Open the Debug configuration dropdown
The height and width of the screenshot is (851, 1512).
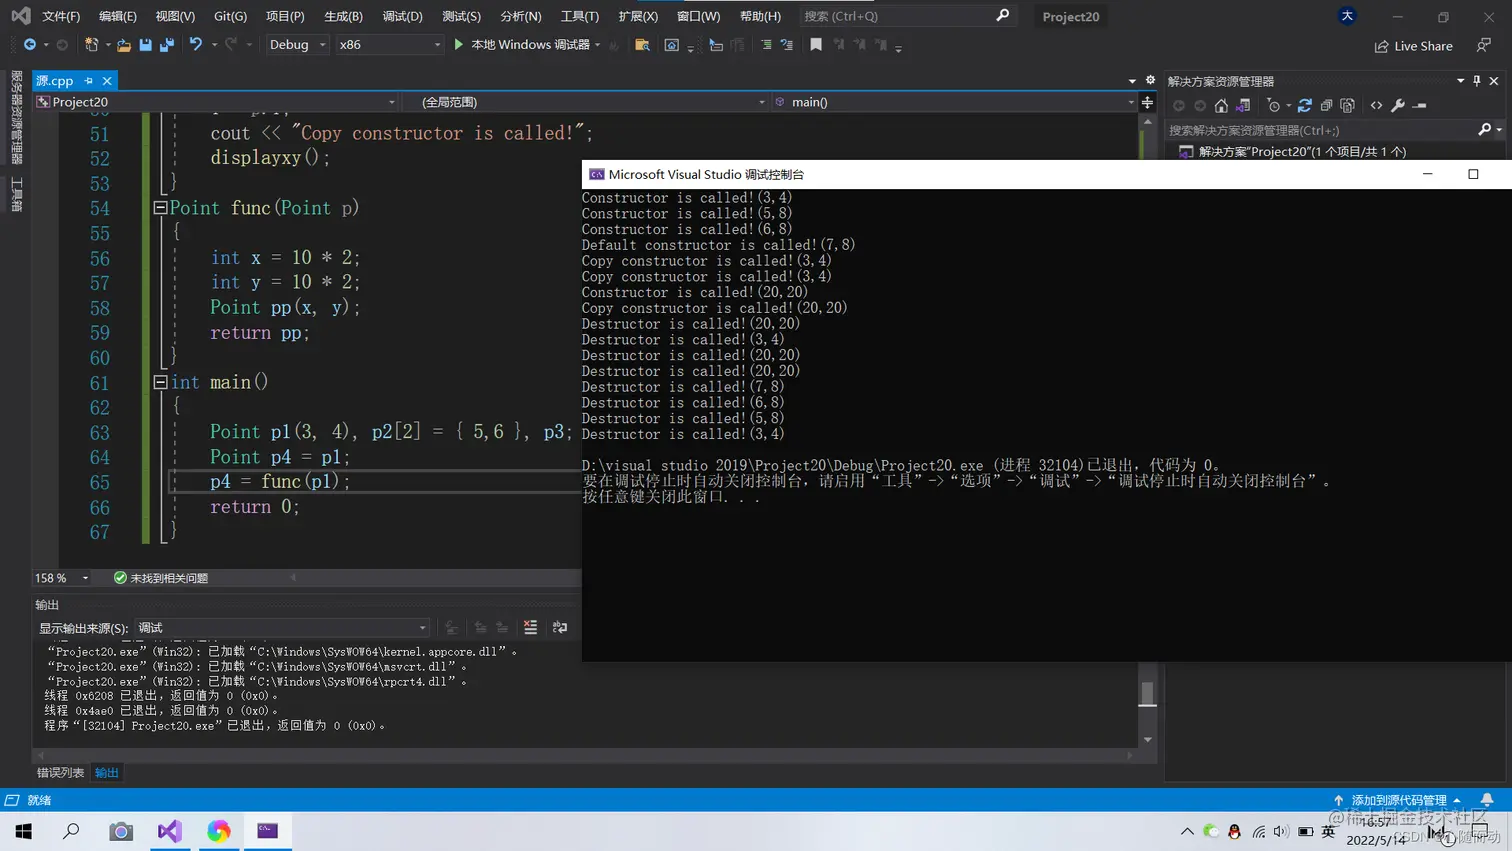pos(297,45)
